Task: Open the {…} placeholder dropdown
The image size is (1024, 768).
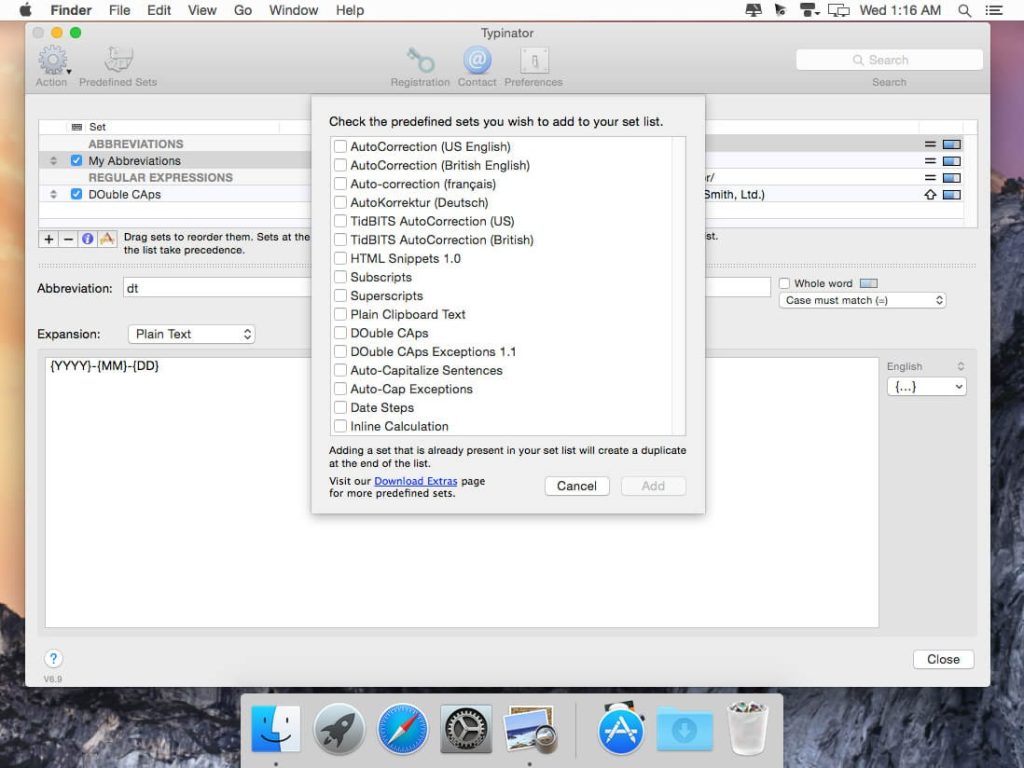Action: 927,387
